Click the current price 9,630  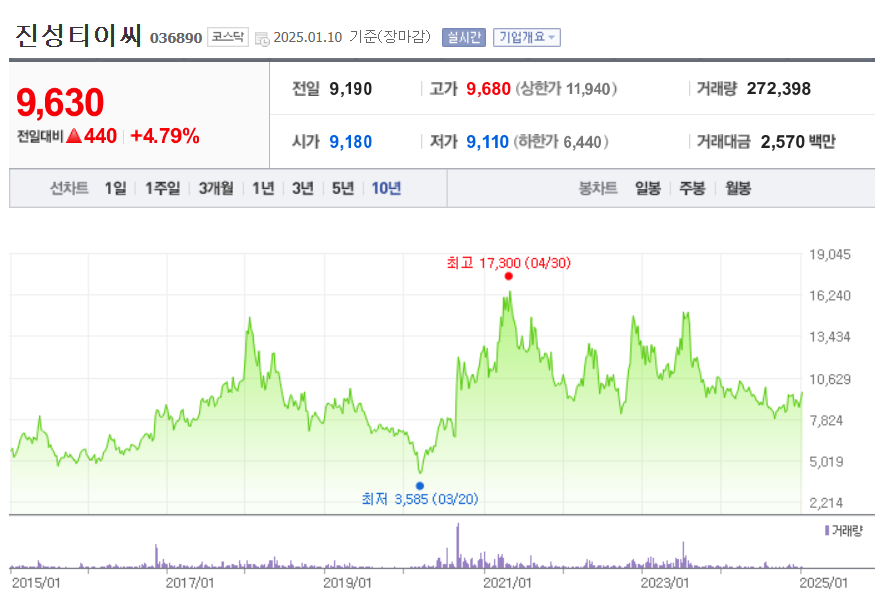click(60, 103)
